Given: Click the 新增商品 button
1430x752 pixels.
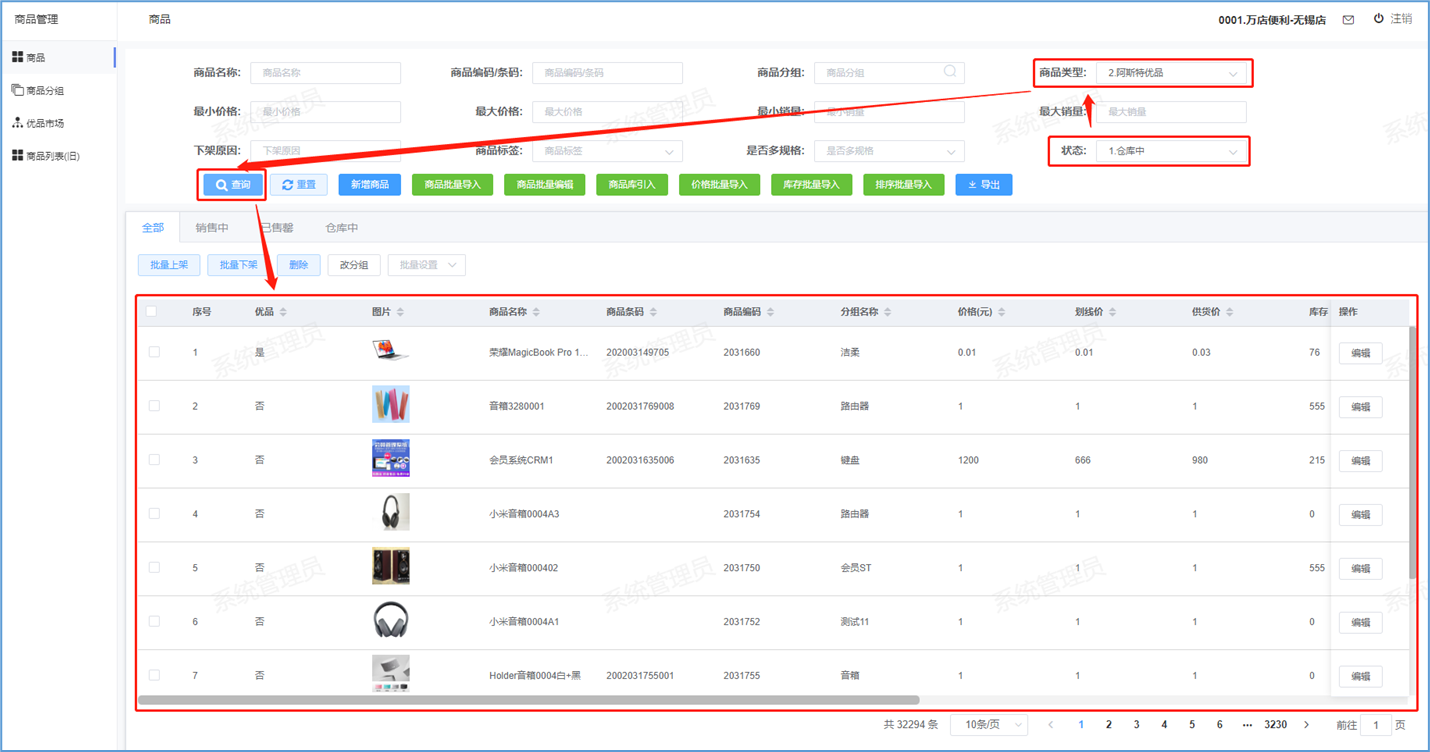Looking at the screenshot, I should coord(369,185).
